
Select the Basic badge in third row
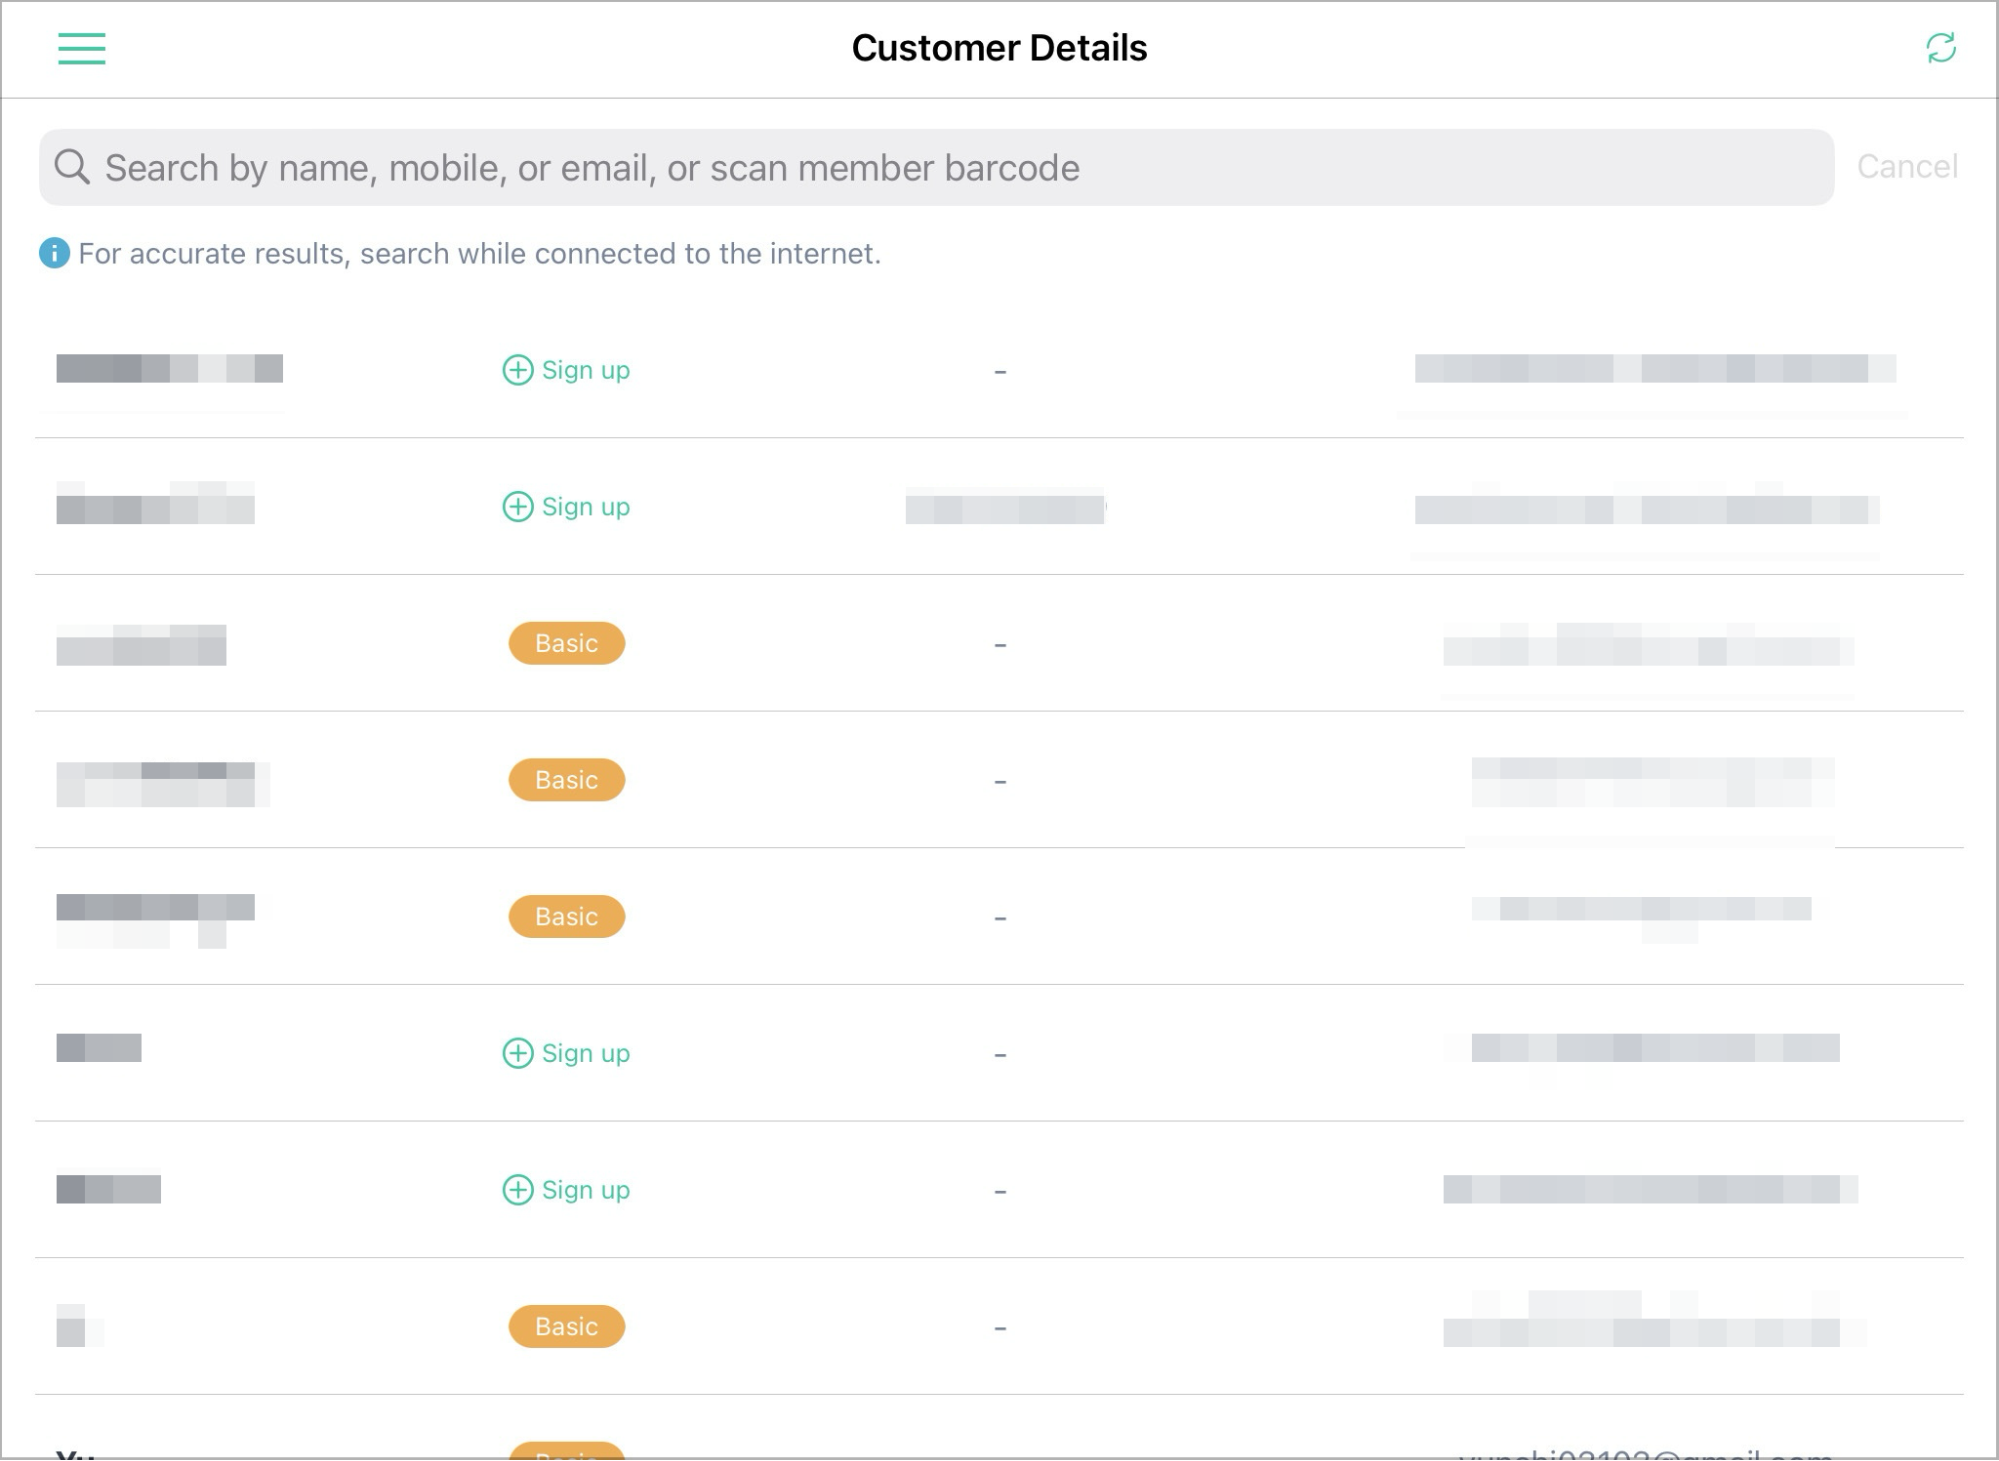point(567,643)
